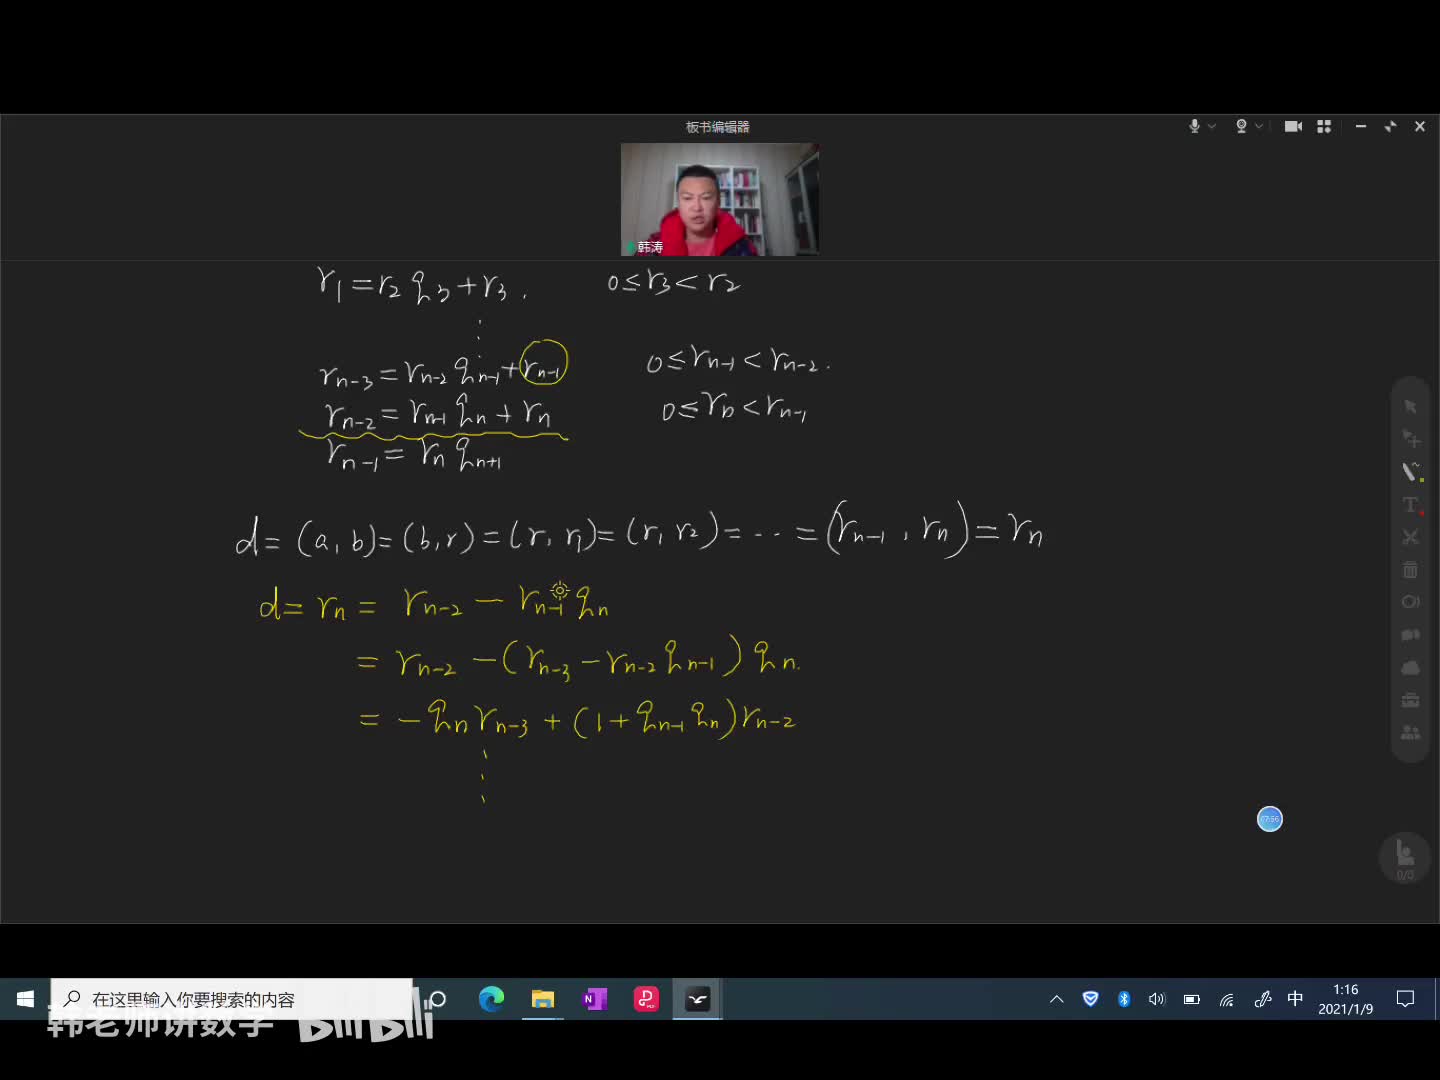Click the blue floating timer bubble

(x=1269, y=819)
